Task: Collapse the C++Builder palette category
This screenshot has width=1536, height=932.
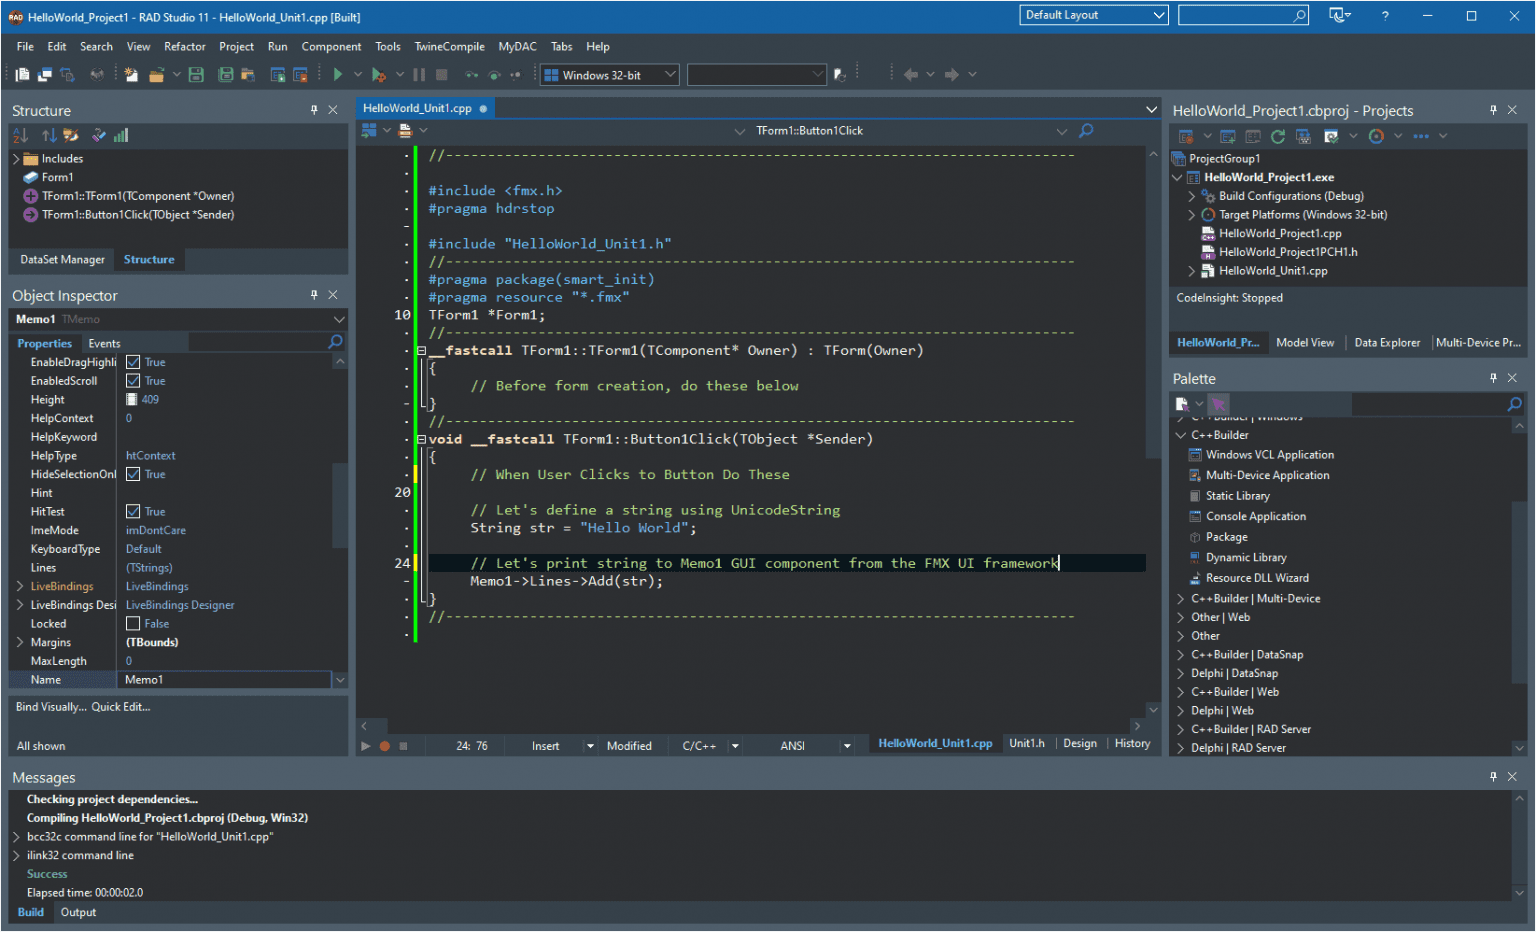Action: [x=1181, y=435]
